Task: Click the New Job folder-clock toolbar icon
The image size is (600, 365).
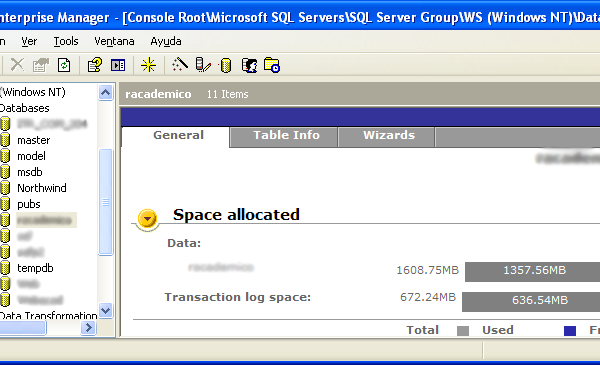Action: (x=272, y=65)
